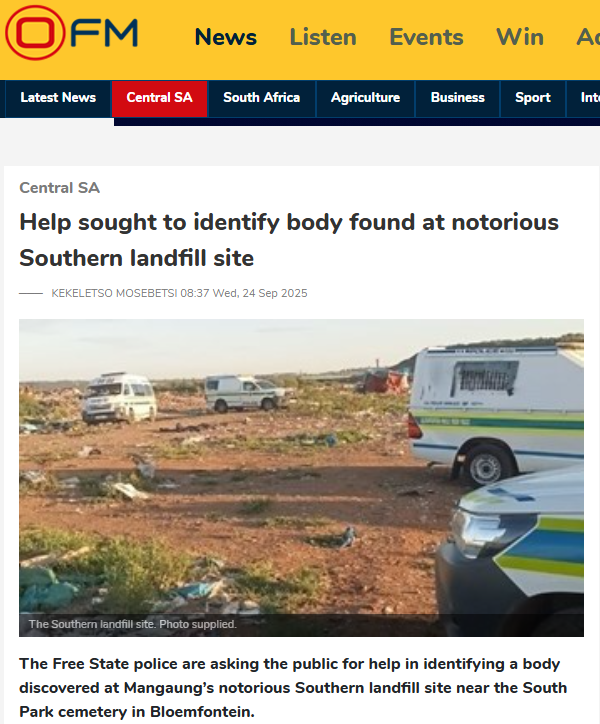600x724 pixels.
Task: Open the Win menu
Action: (x=520, y=37)
